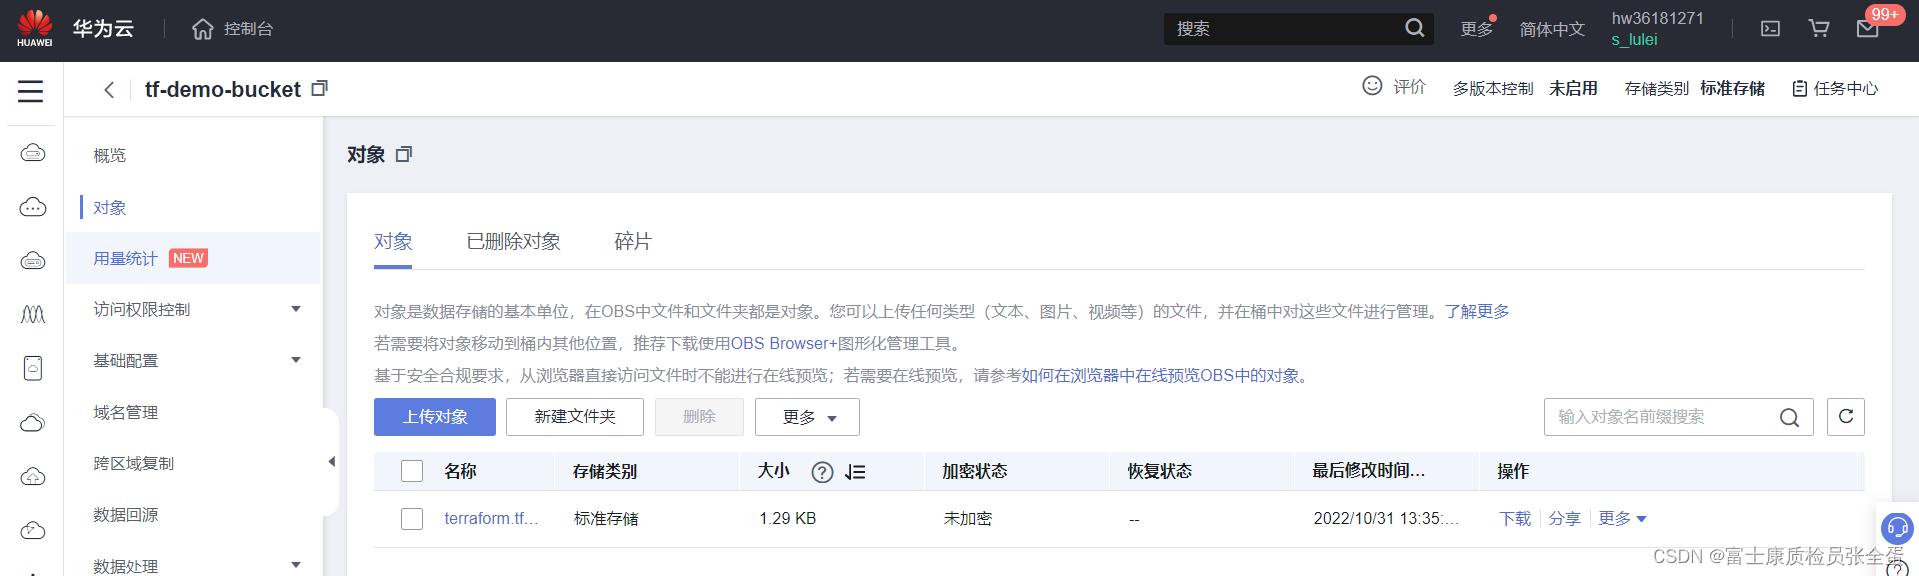Expand the 基础配置 menu

coord(296,360)
